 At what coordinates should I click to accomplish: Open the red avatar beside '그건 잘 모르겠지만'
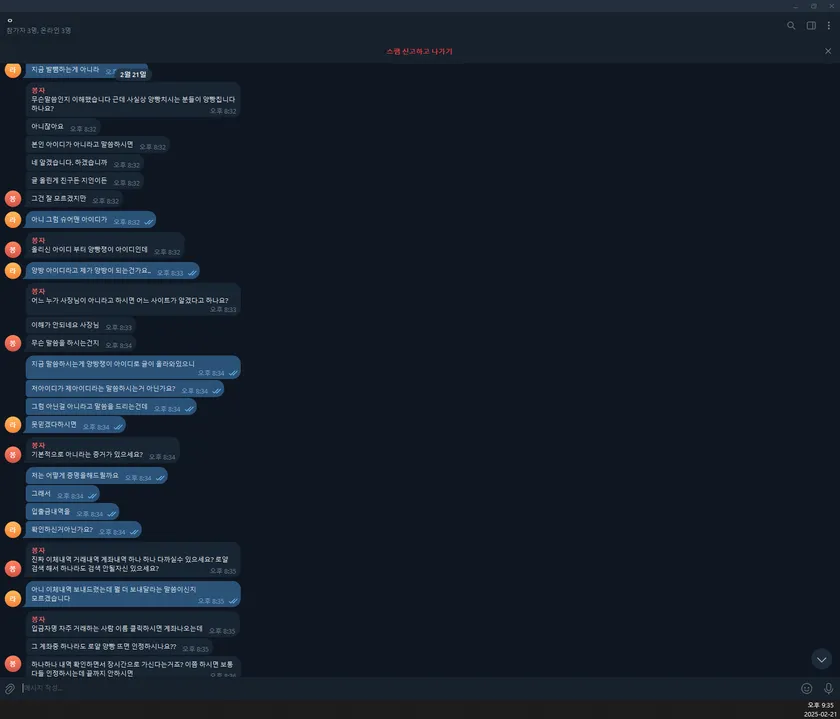(13, 199)
